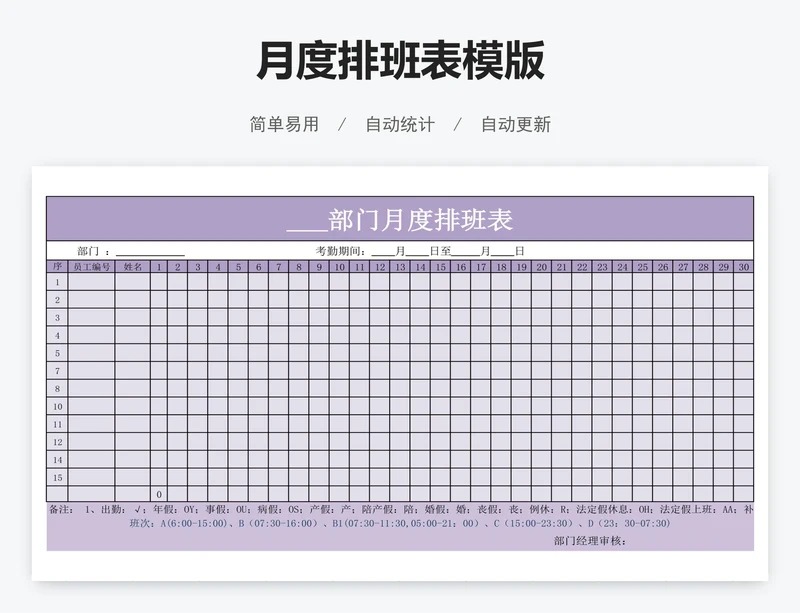Click the 班次 shift times note line
The width and height of the screenshot is (800, 613).
400,523
